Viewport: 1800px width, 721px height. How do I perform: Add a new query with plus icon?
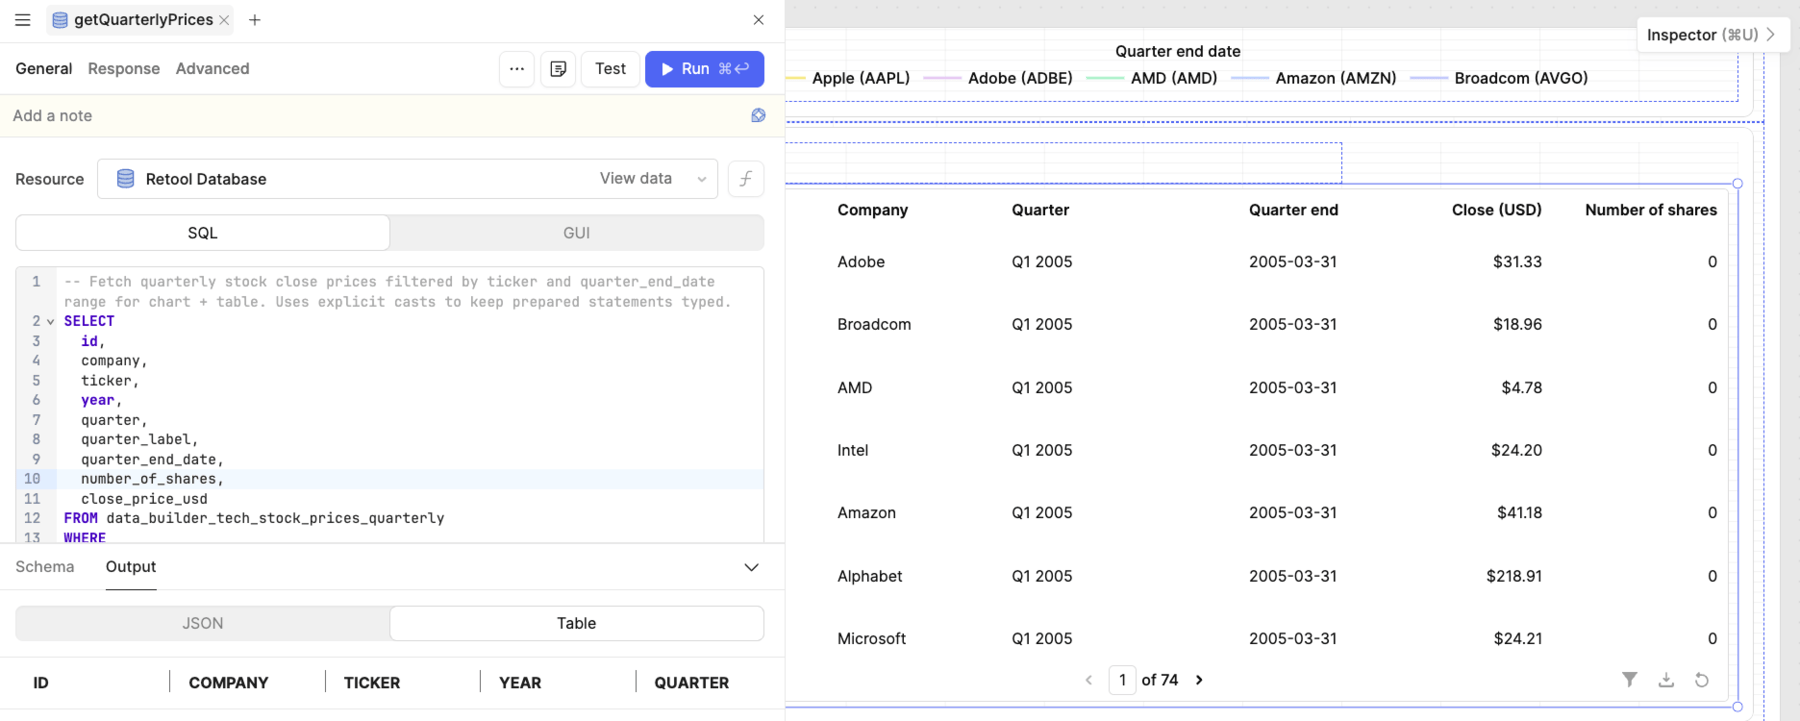(255, 20)
